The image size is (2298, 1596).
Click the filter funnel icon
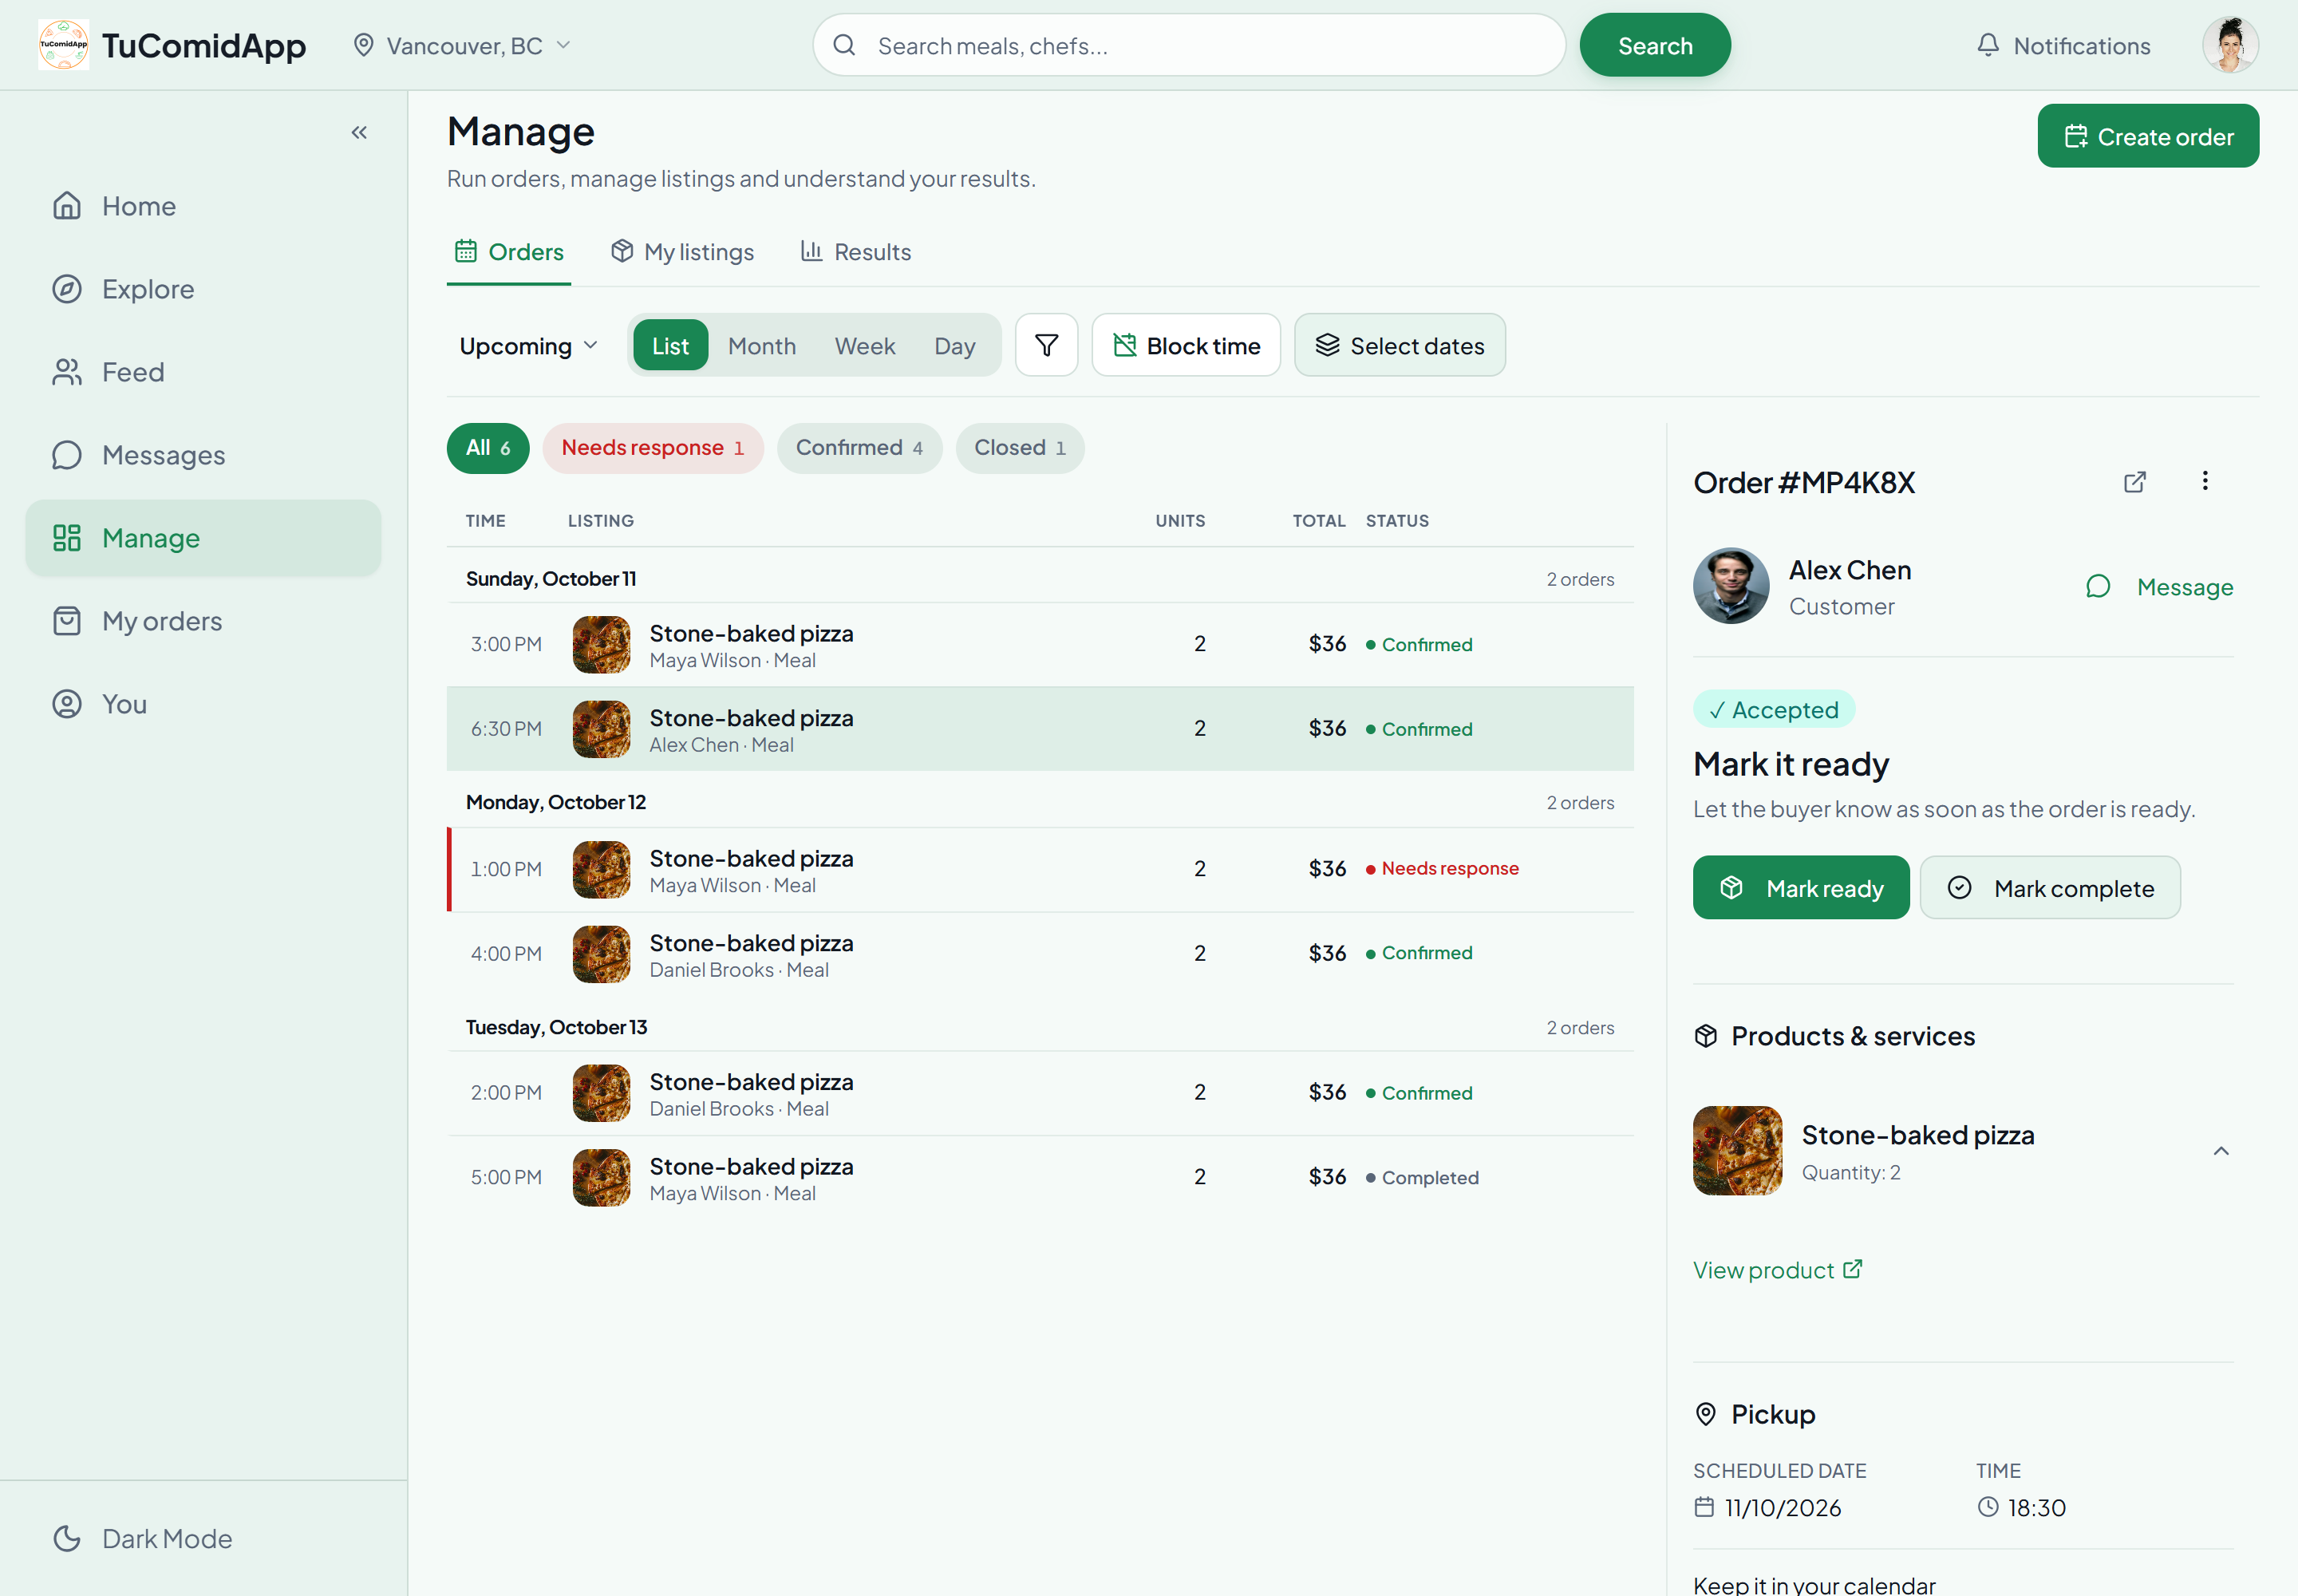click(x=1046, y=345)
